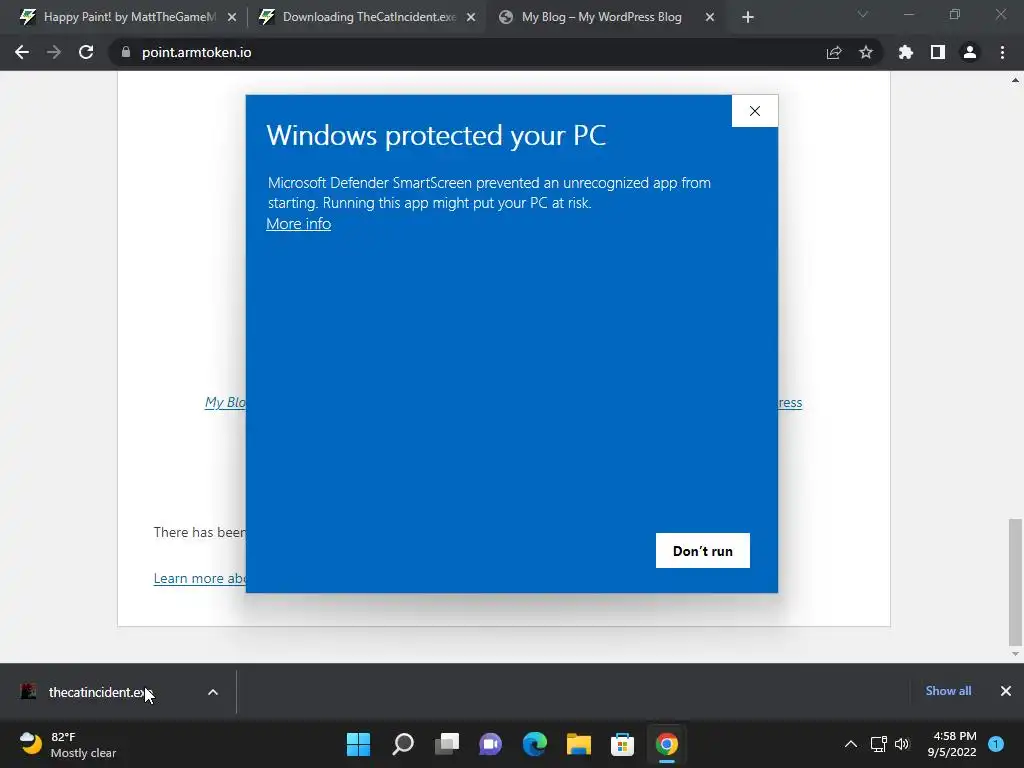
Task: Switch to Downloading TheCatIncident.exe tab
Action: [x=368, y=17]
